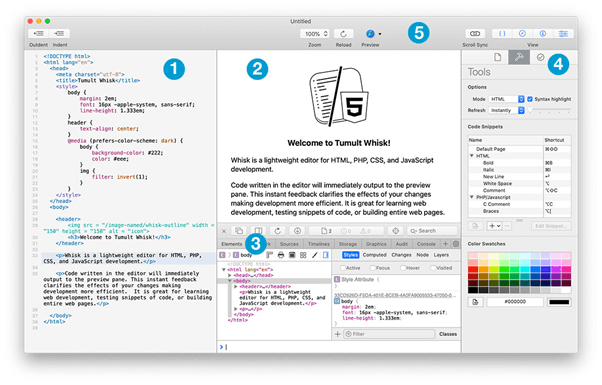The width and height of the screenshot is (602, 385).
Task: Click the inspector dock side icon
Action: [x=258, y=231]
